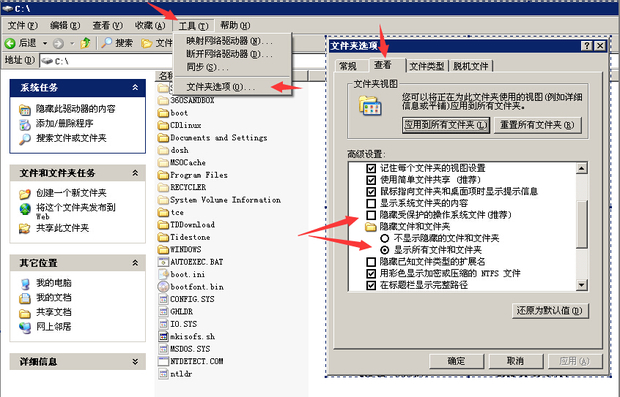Select System Volume Information folder icon
The width and height of the screenshot is (620, 397).
pos(163,200)
